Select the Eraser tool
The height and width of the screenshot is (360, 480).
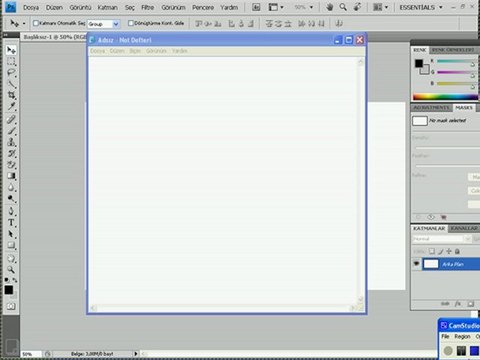click(11, 165)
